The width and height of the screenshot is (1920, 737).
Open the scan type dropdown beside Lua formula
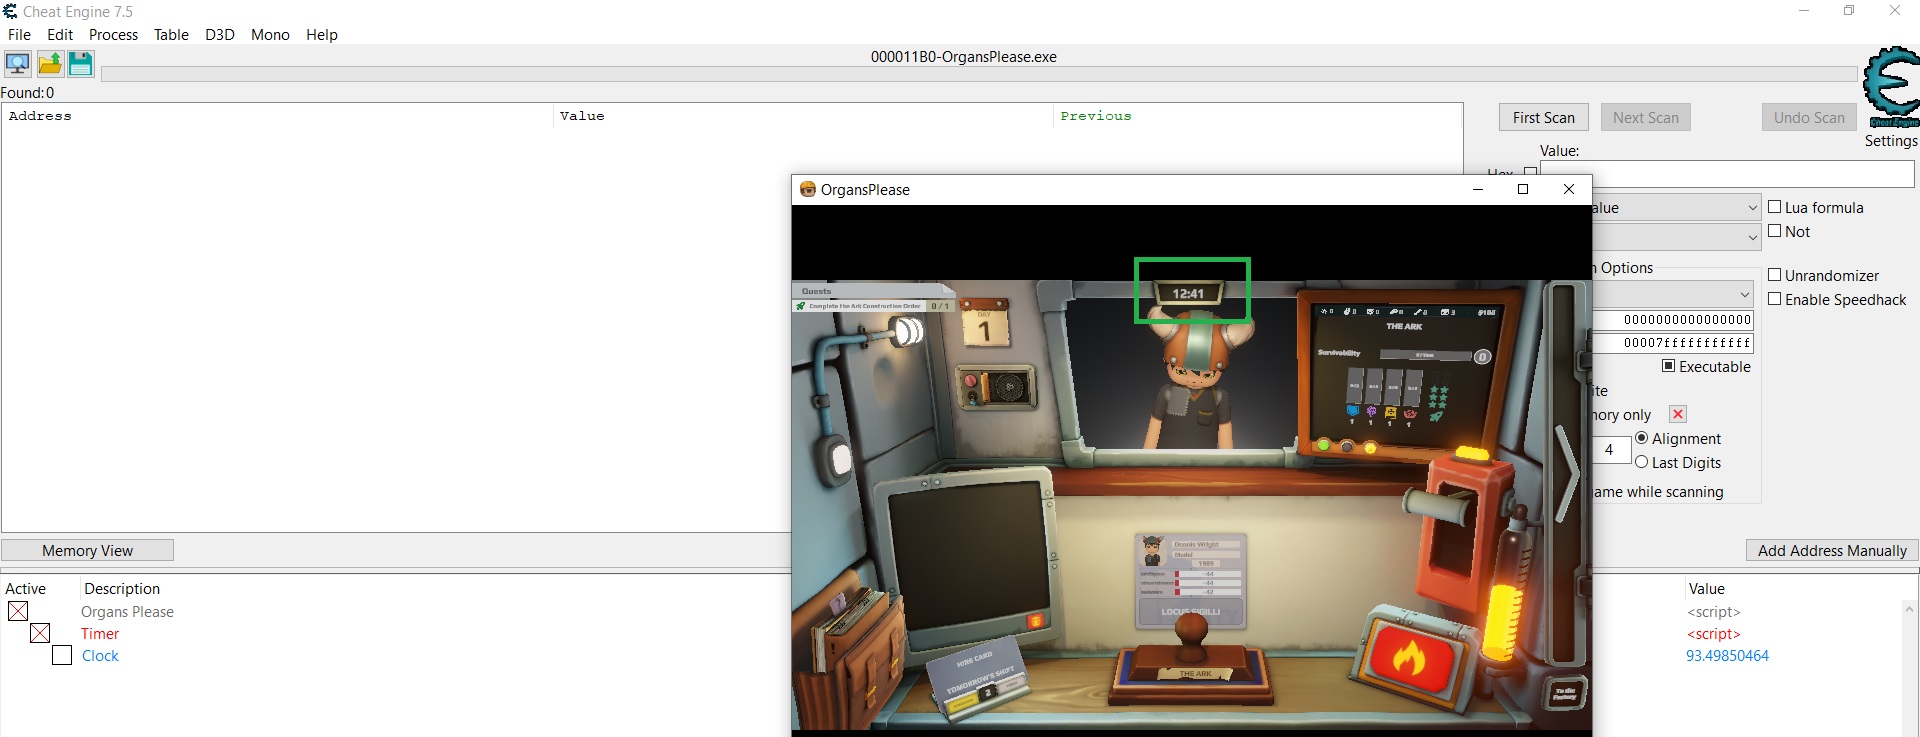(x=1676, y=208)
